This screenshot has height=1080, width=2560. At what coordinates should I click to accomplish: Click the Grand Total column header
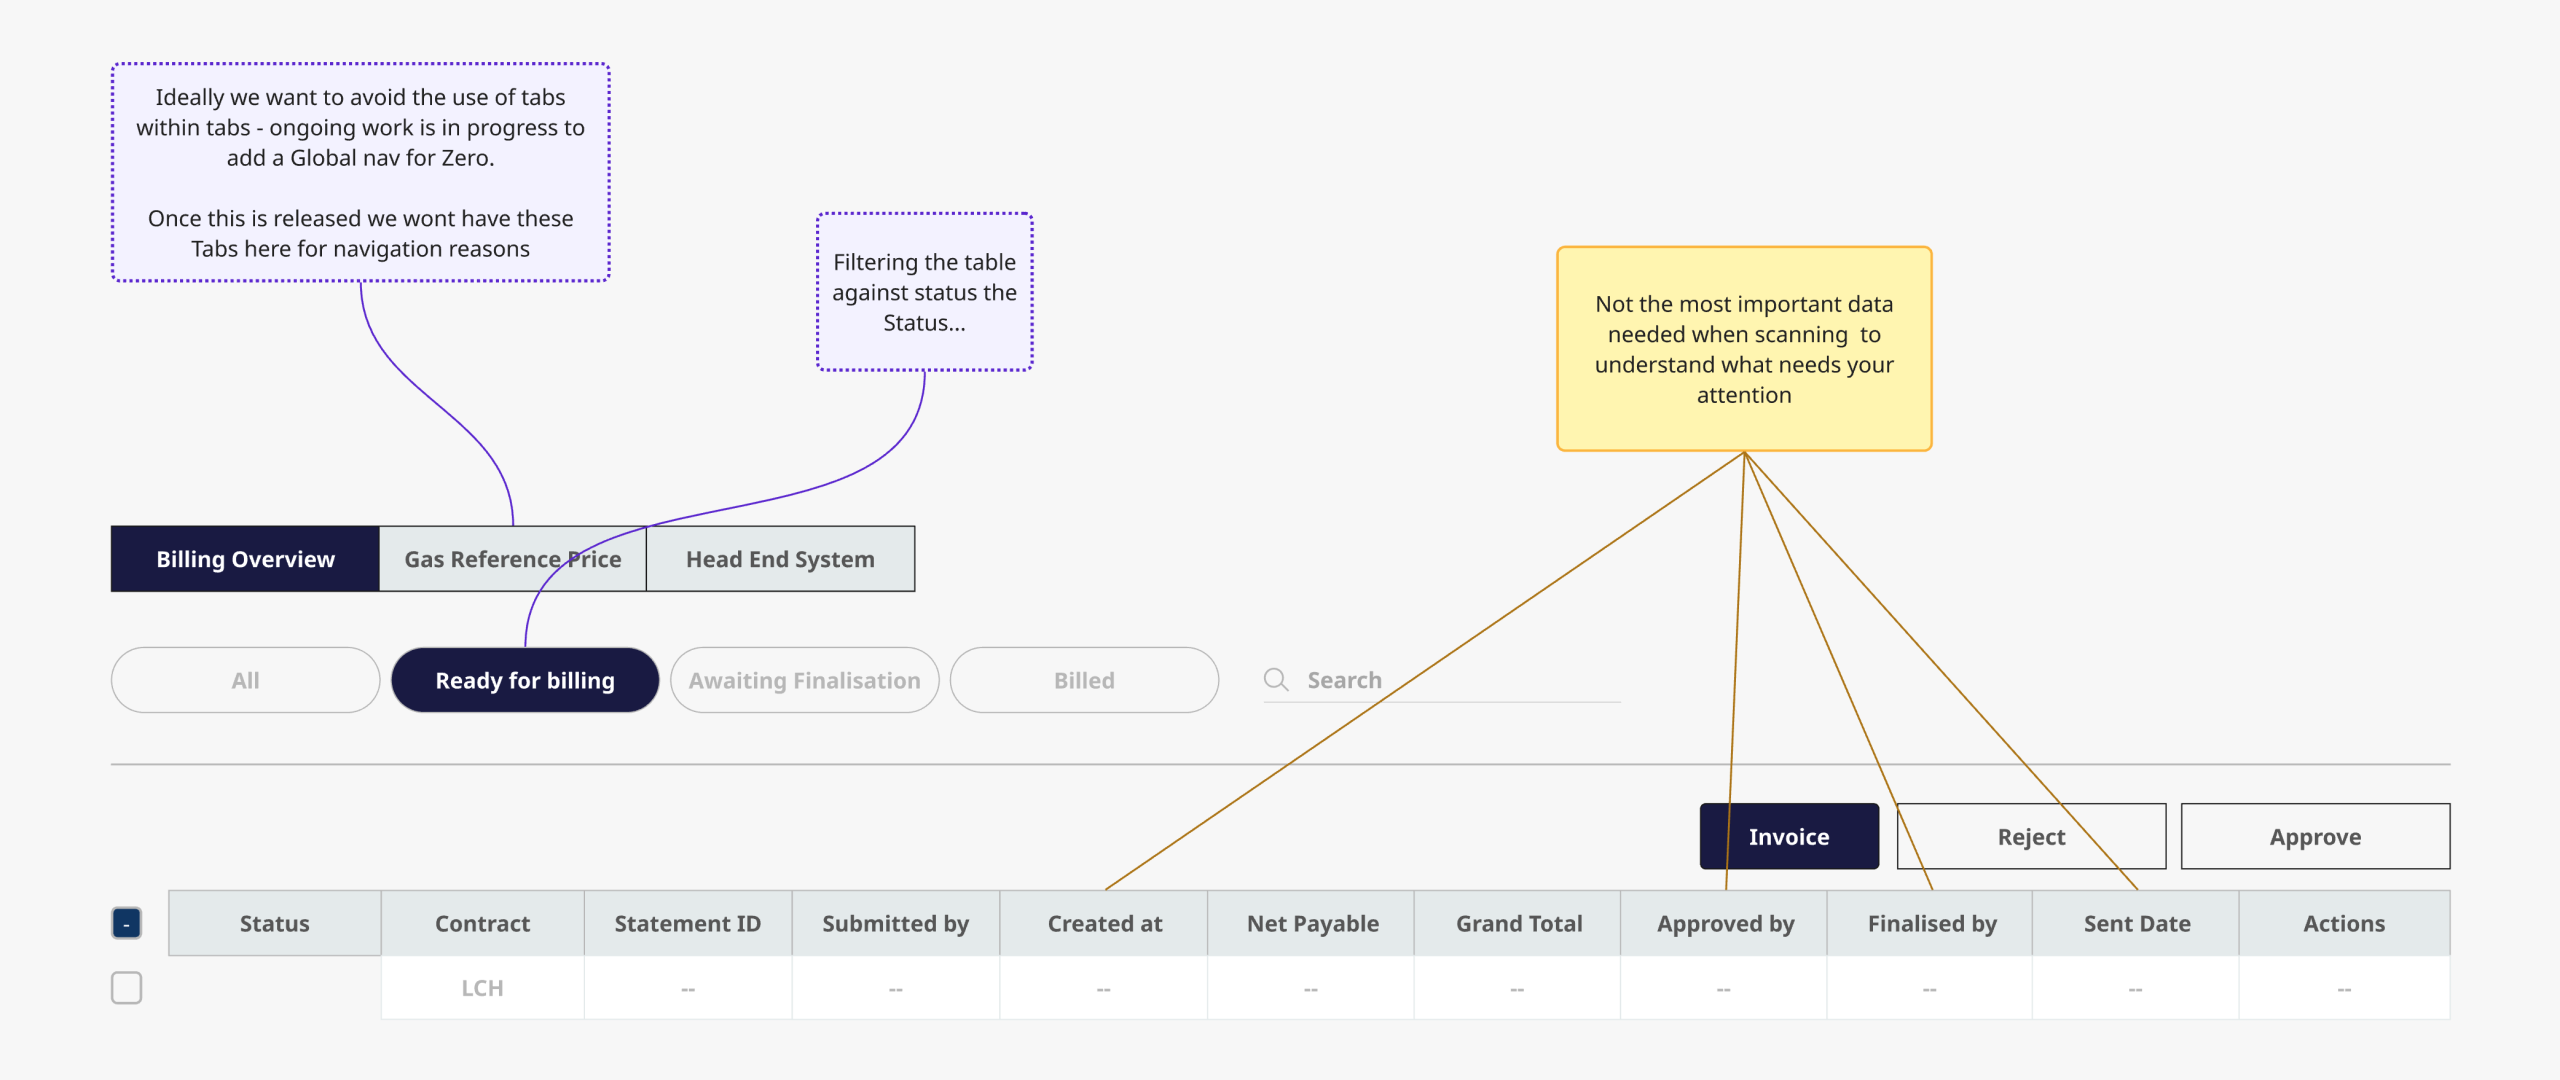[x=1518, y=923]
